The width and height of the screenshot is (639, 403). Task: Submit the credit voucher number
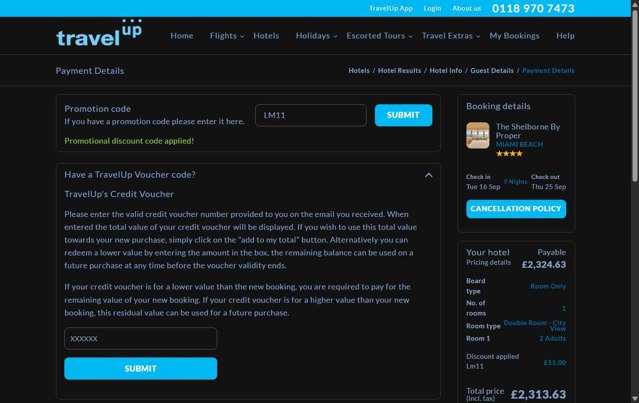point(141,369)
